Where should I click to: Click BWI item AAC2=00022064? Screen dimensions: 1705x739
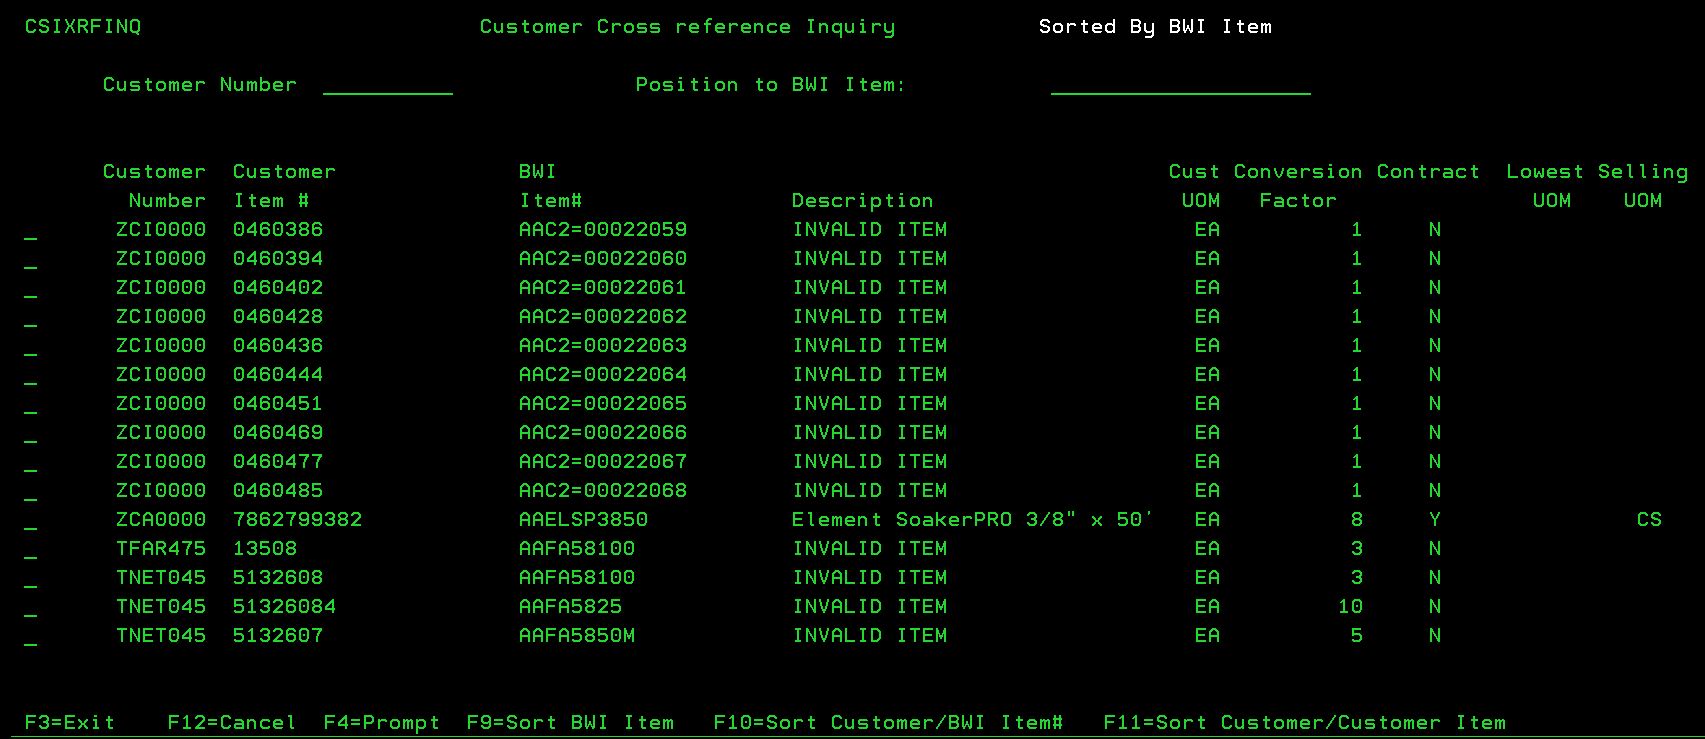(x=602, y=375)
